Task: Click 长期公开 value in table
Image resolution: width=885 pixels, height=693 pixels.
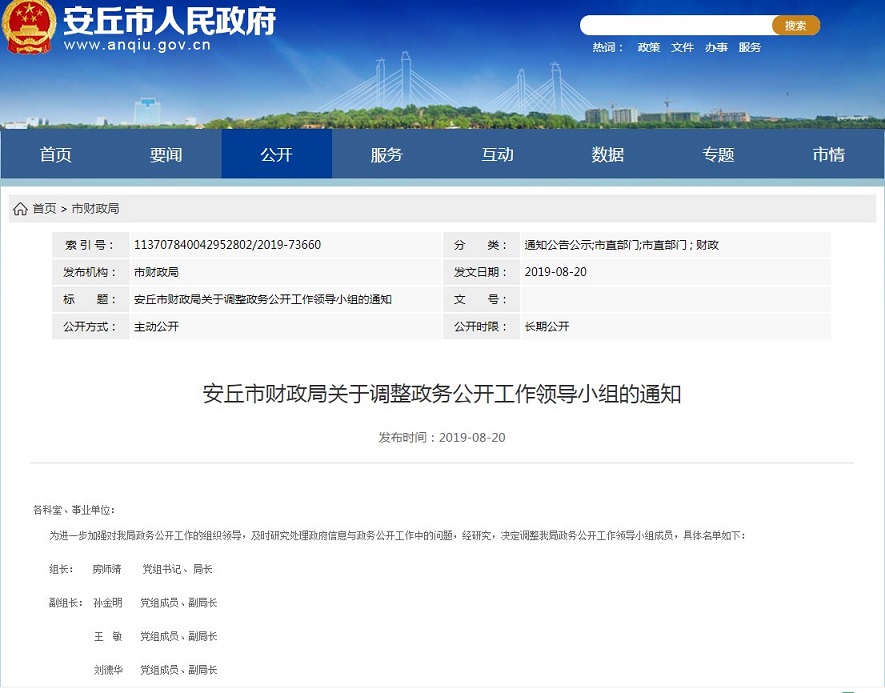Action: 547,326
